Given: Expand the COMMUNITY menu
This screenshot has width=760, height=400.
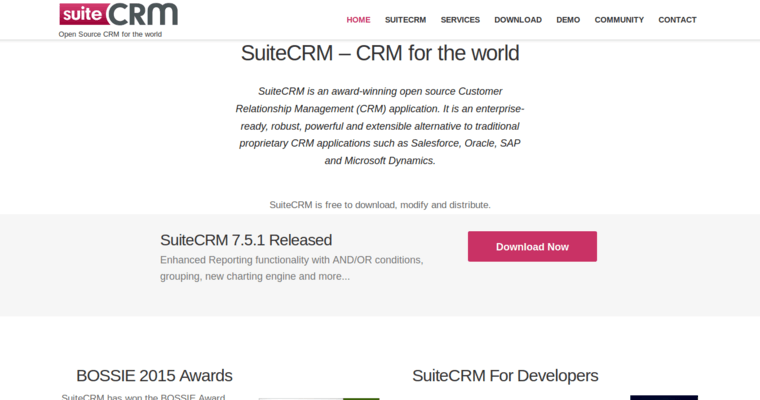Looking at the screenshot, I should point(619,20).
